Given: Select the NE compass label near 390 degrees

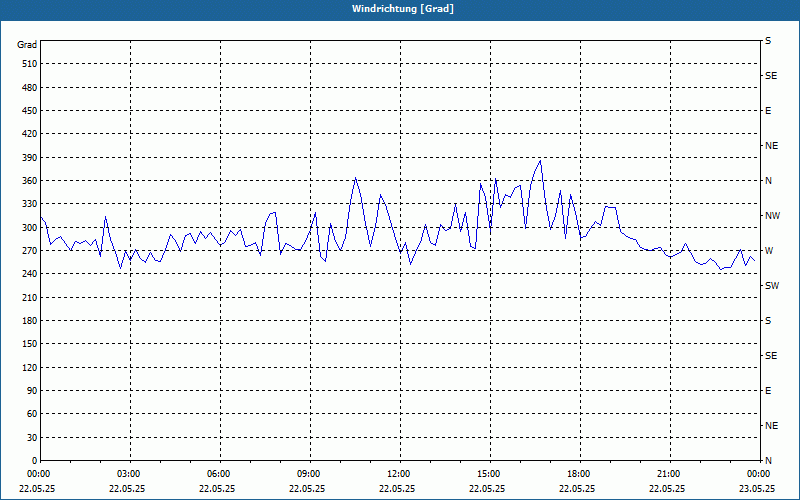Looking at the screenshot, I should point(771,146).
